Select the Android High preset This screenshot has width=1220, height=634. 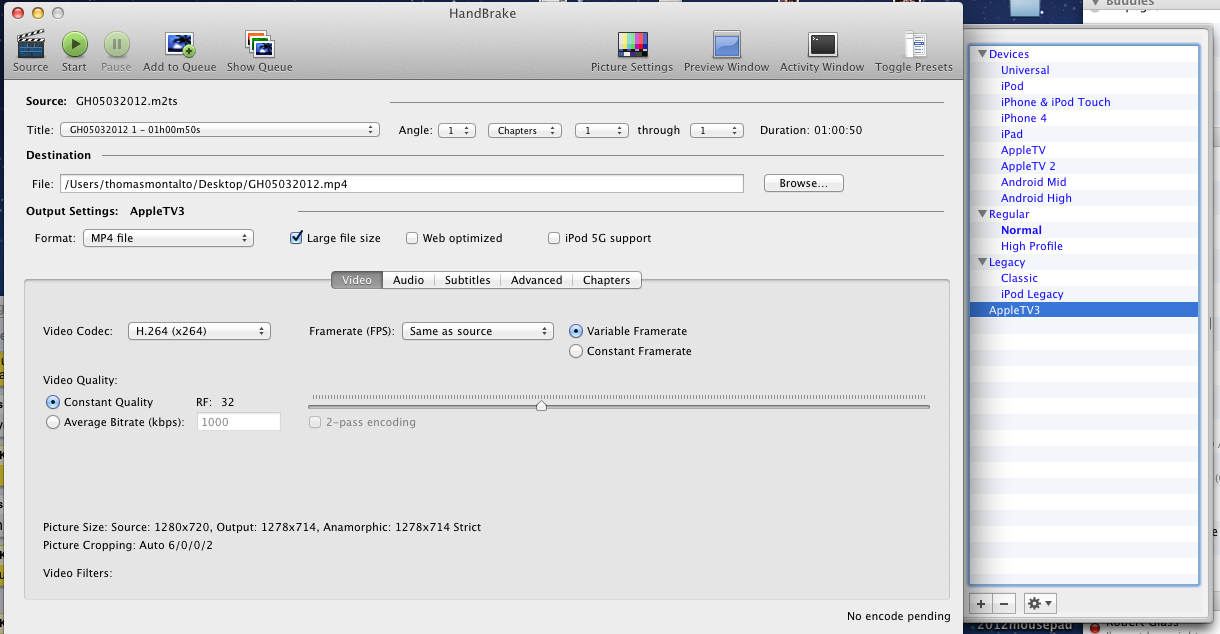click(x=1036, y=198)
